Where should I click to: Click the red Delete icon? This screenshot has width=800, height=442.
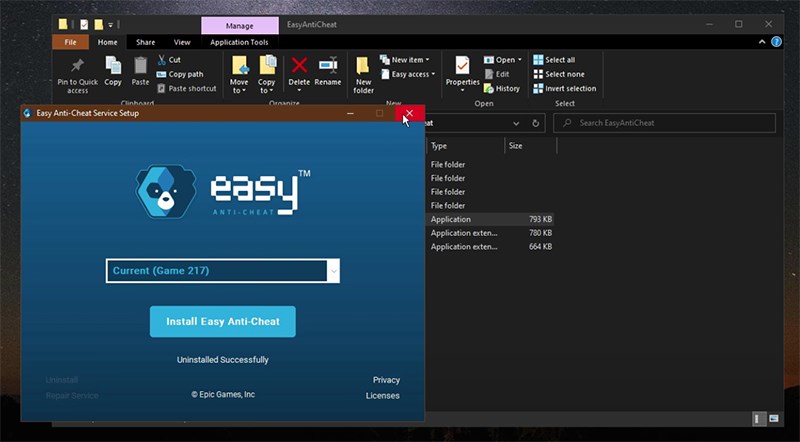299,65
